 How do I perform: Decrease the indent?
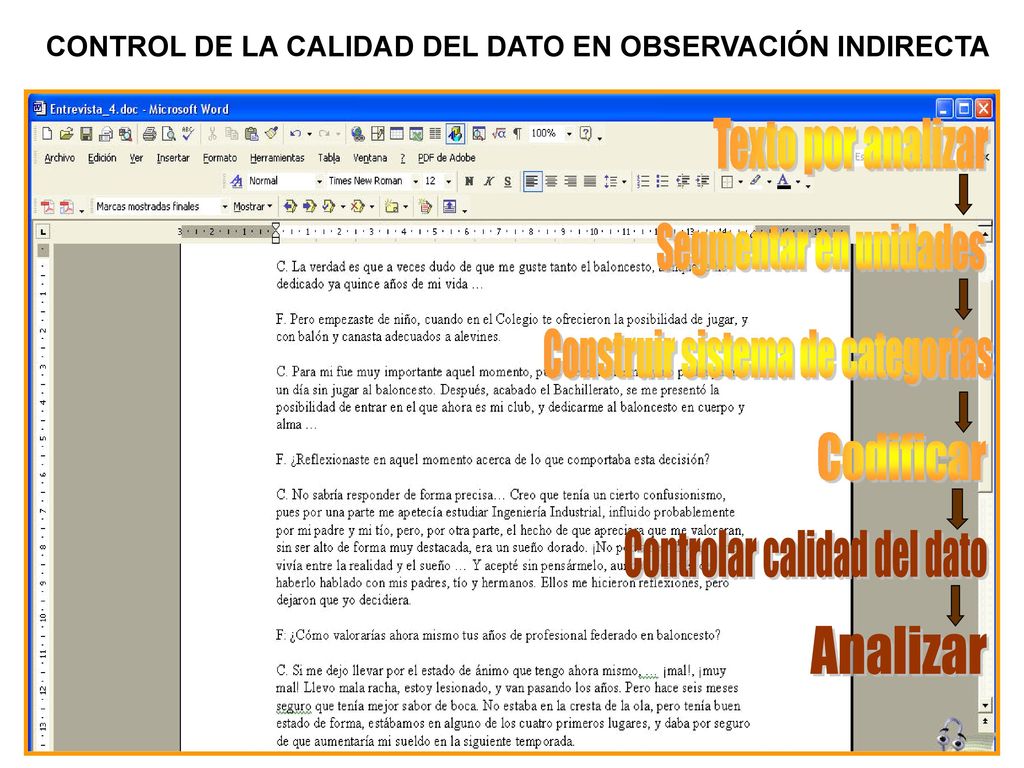[x=683, y=182]
